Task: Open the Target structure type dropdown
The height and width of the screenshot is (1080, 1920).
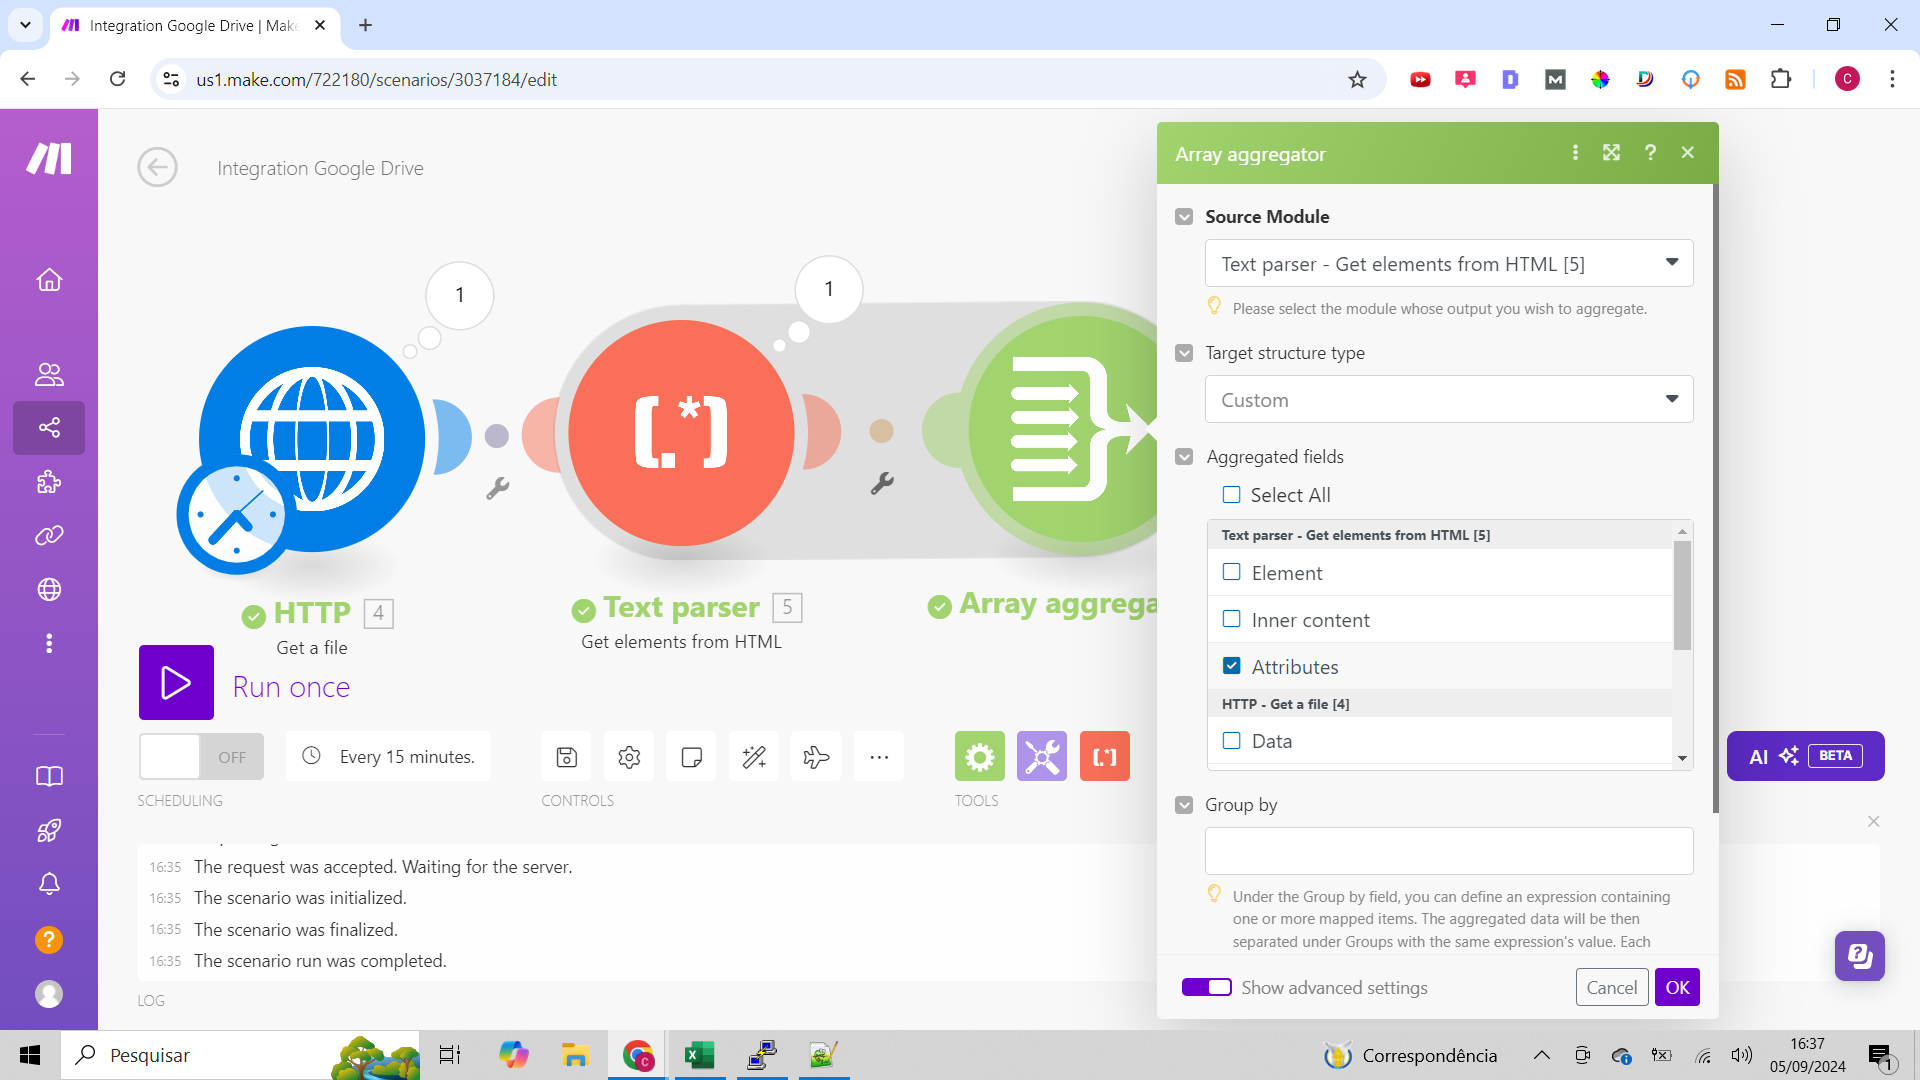Action: click(x=1448, y=399)
